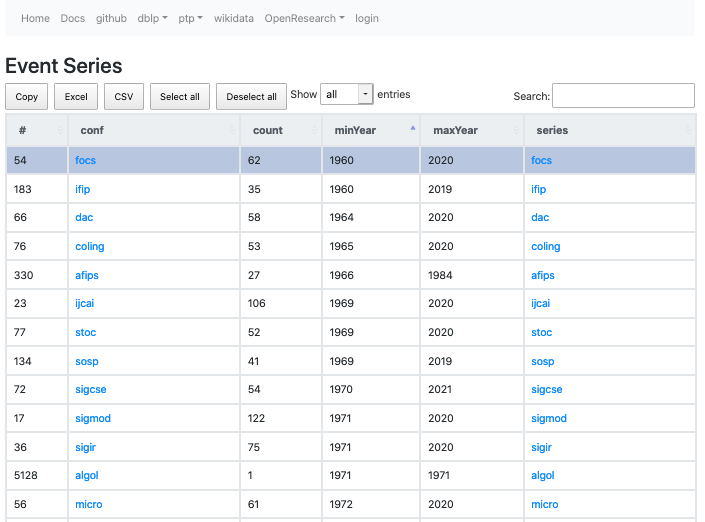Open sigmod link in conf column
Viewport: 705px width, 522px height.
pos(93,419)
